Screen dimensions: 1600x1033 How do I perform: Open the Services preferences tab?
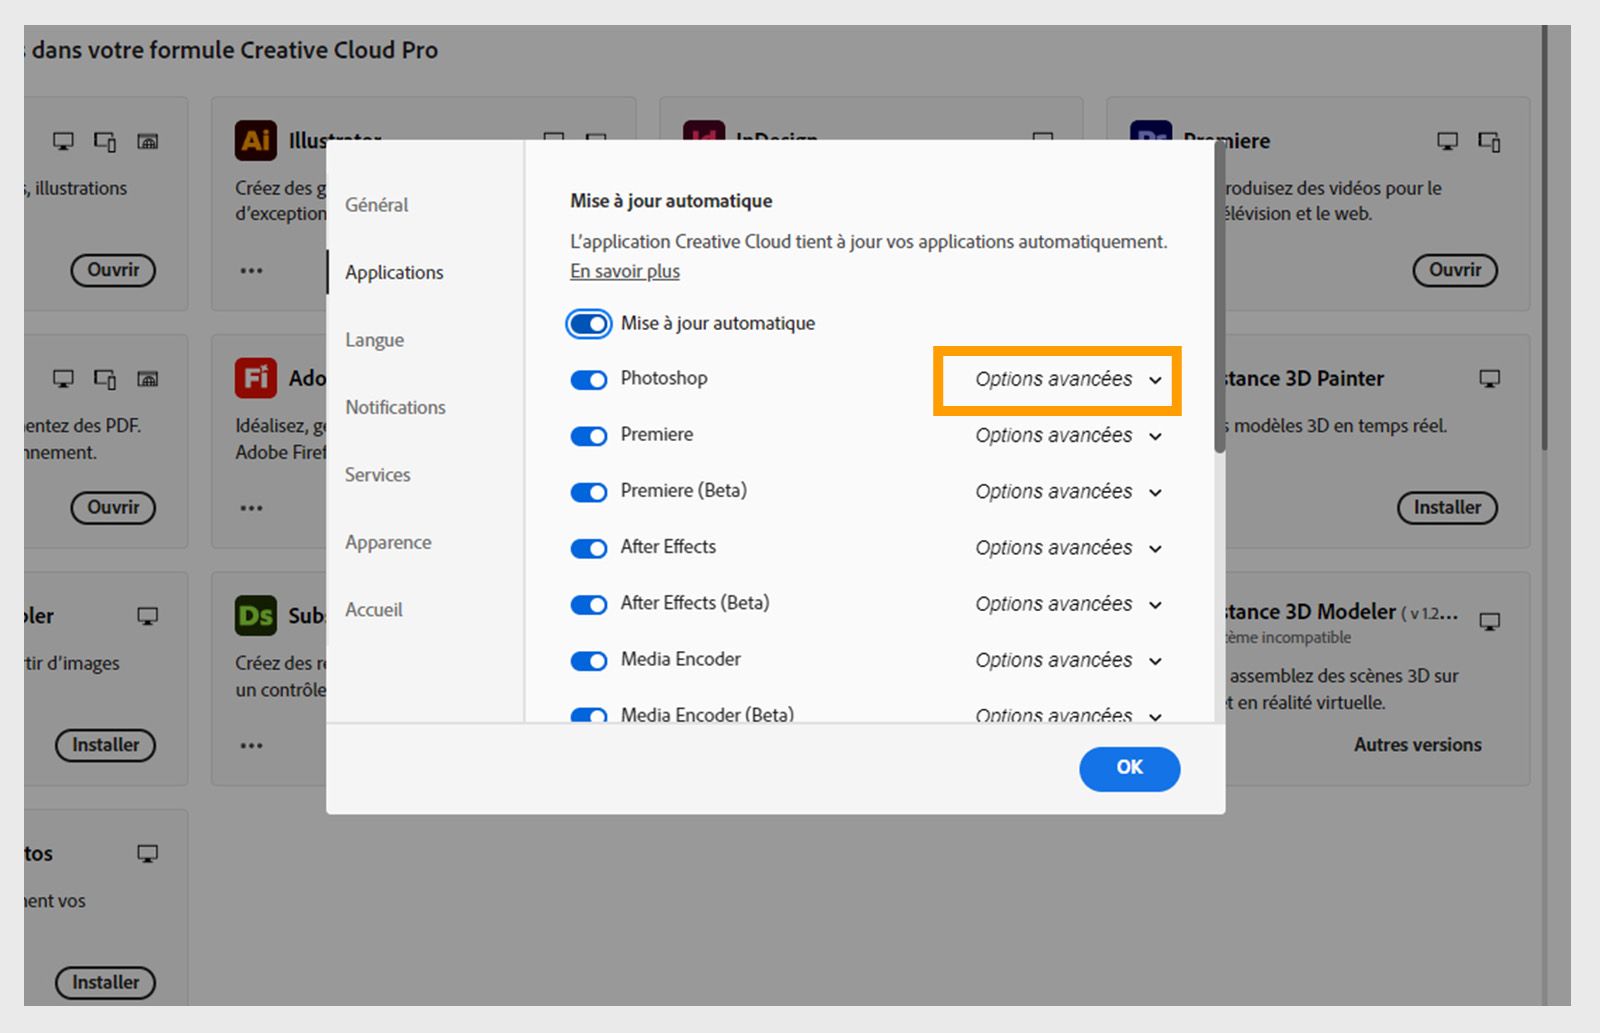coord(378,475)
